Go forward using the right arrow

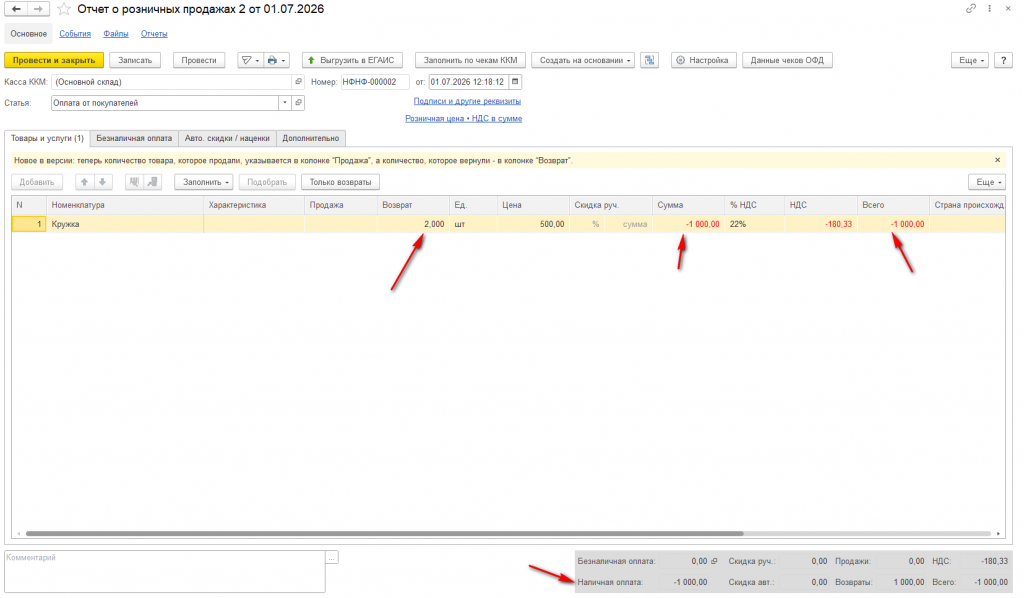(38, 9)
